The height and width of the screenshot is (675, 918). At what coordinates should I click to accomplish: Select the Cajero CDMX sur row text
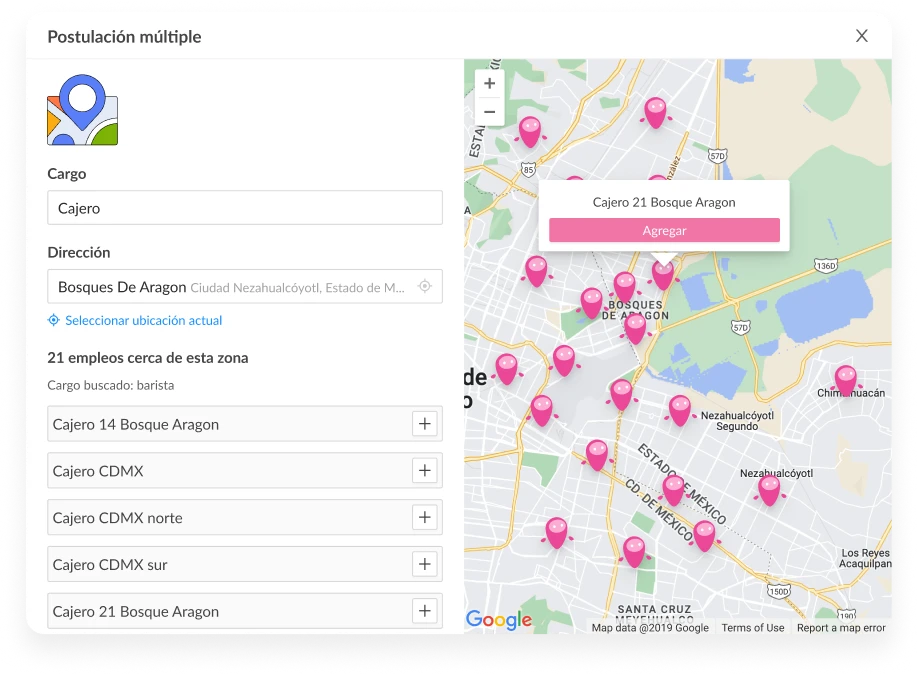tap(110, 565)
